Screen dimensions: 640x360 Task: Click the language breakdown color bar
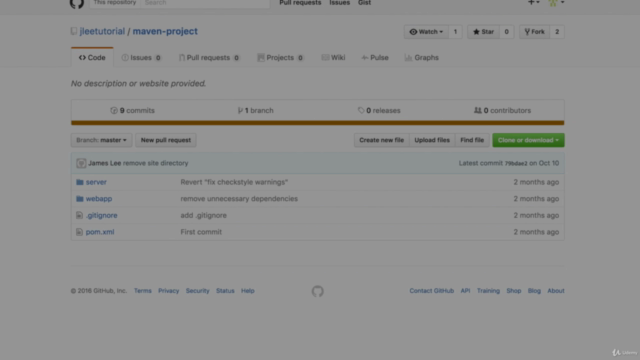tap(318, 123)
